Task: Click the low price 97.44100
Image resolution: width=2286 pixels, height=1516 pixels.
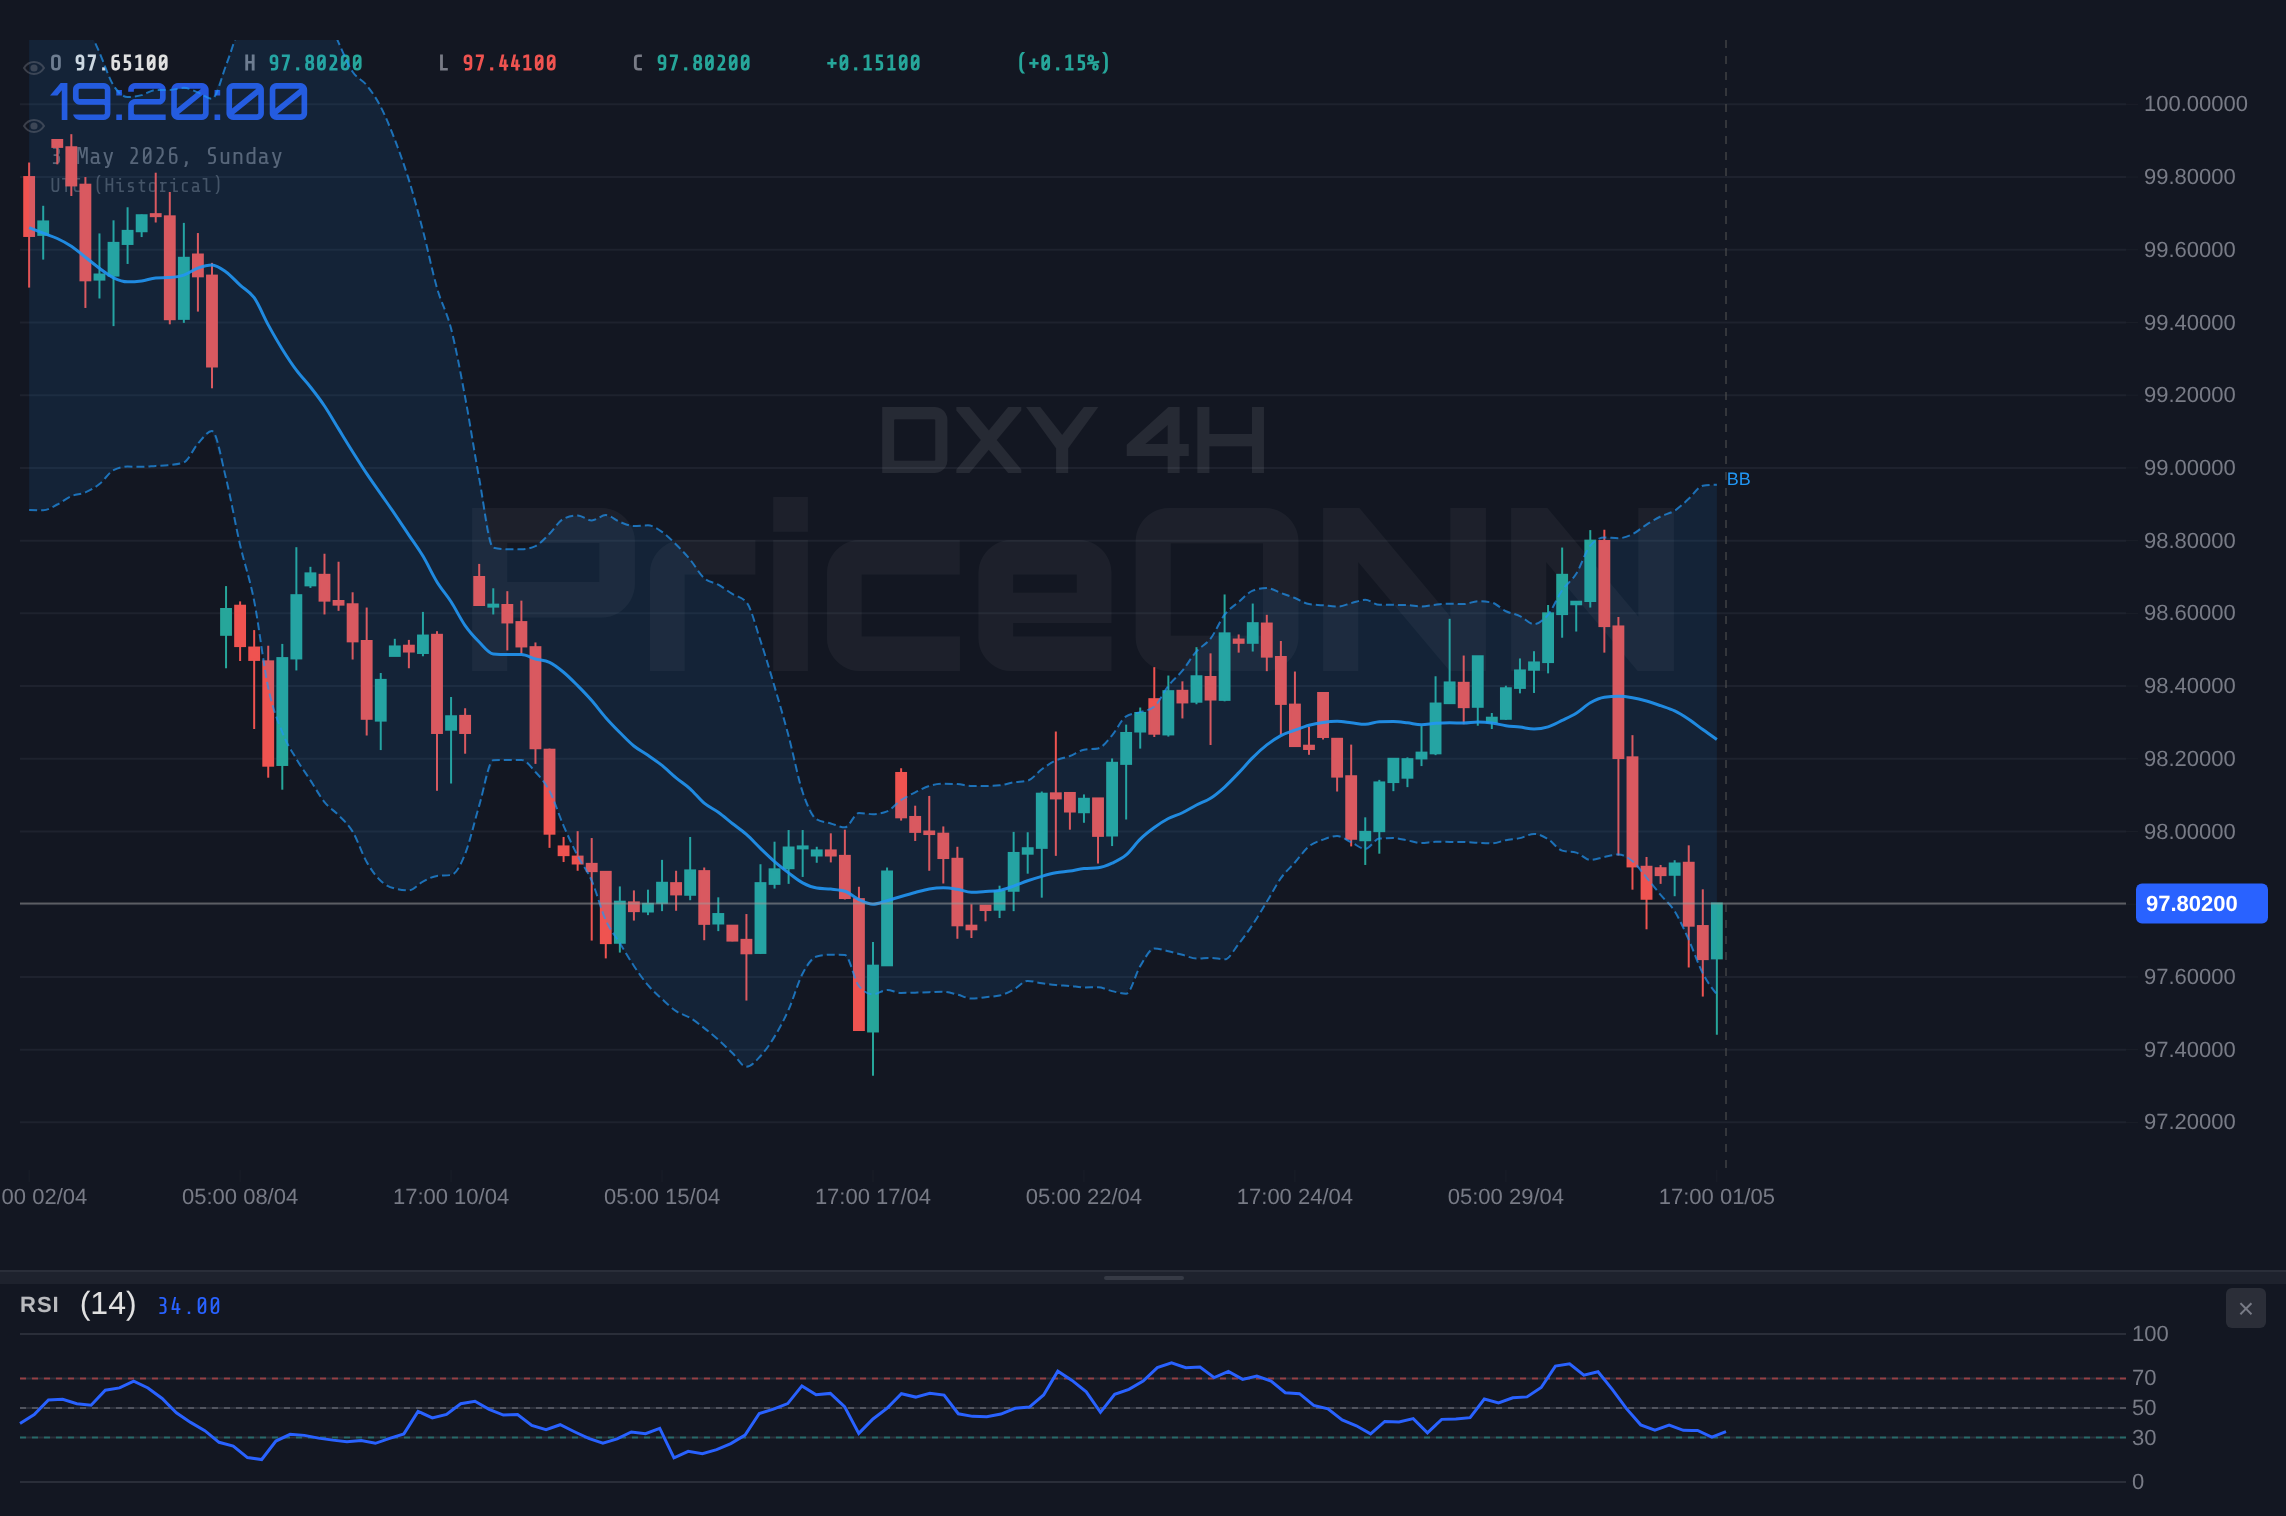Action: [509, 63]
